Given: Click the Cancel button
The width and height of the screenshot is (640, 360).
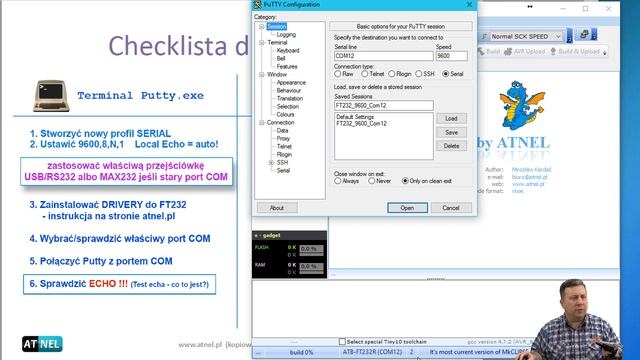Looking at the screenshot, I should [x=451, y=208].
